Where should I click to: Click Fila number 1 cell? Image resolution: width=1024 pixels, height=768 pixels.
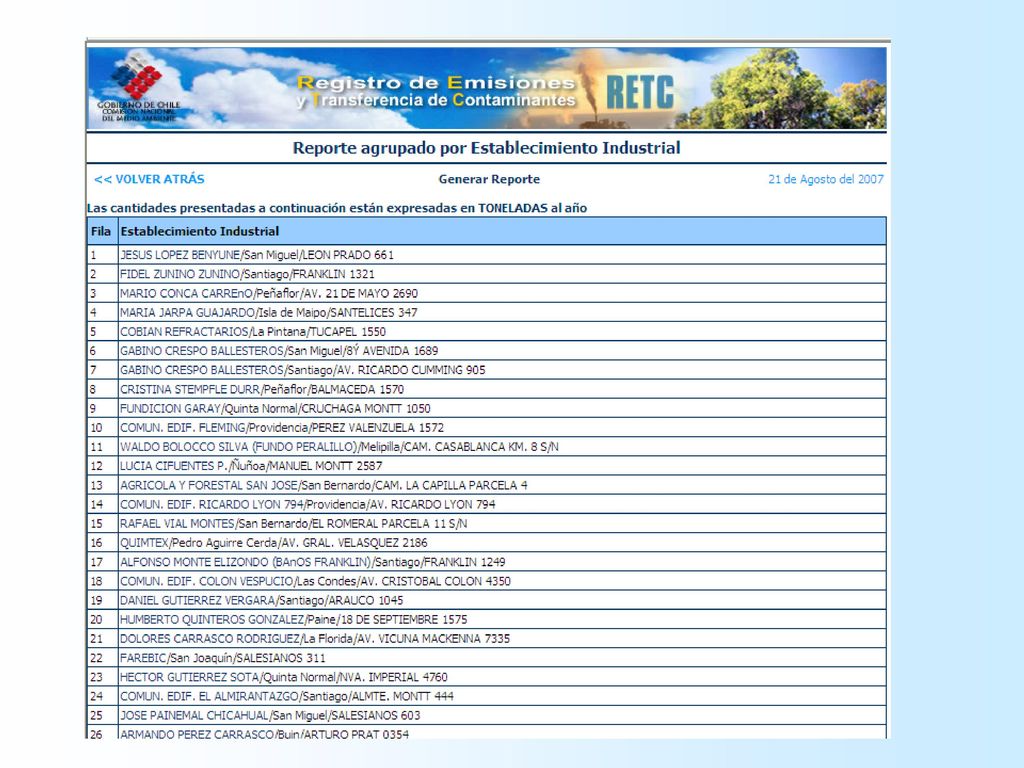point(103,255)
